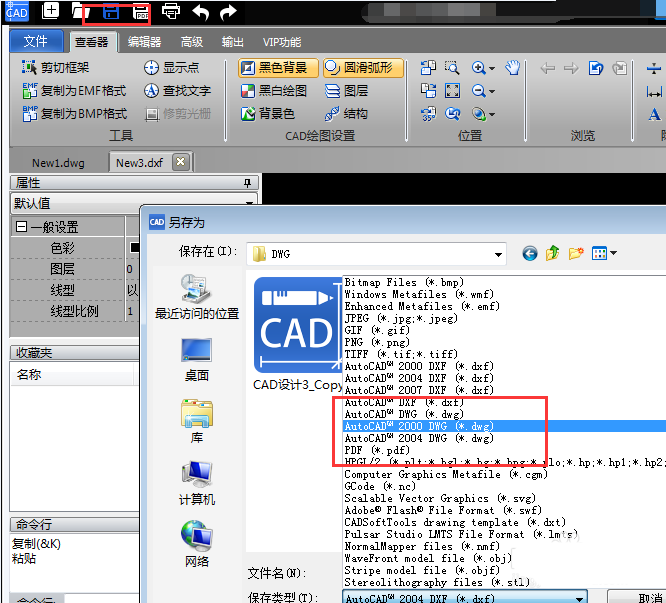Switch to the 输出 tab
666x603 pixels.
233,42
